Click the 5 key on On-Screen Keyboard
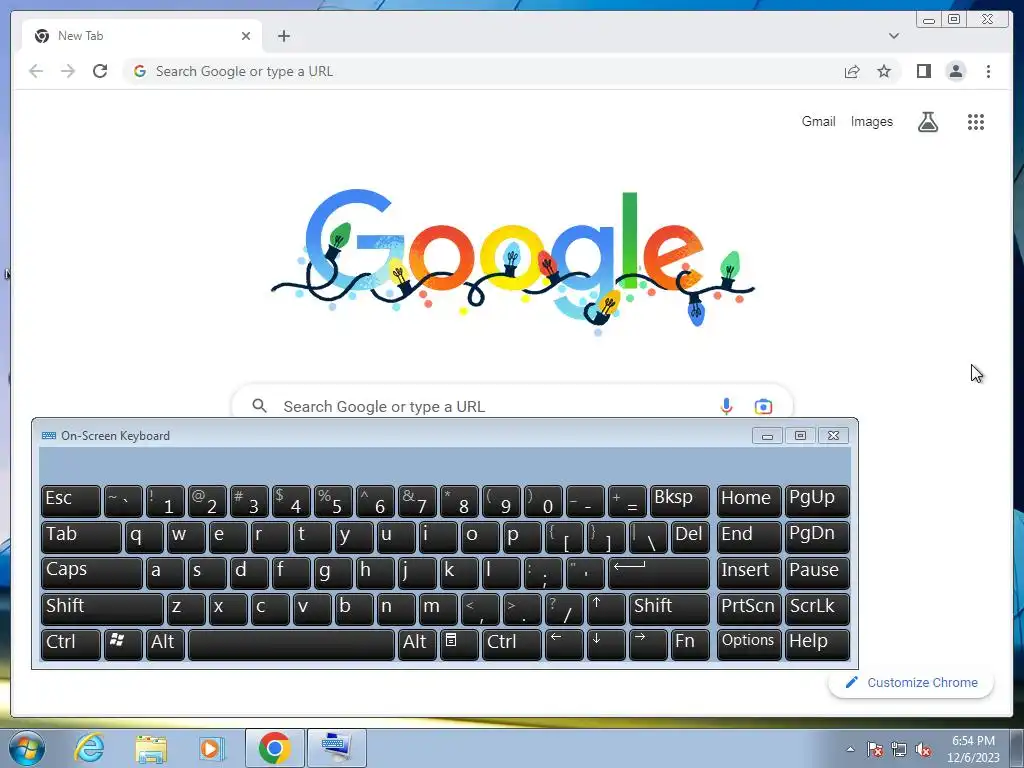The height and width of the screenshot is (768, 1024). tap(333, 501)
